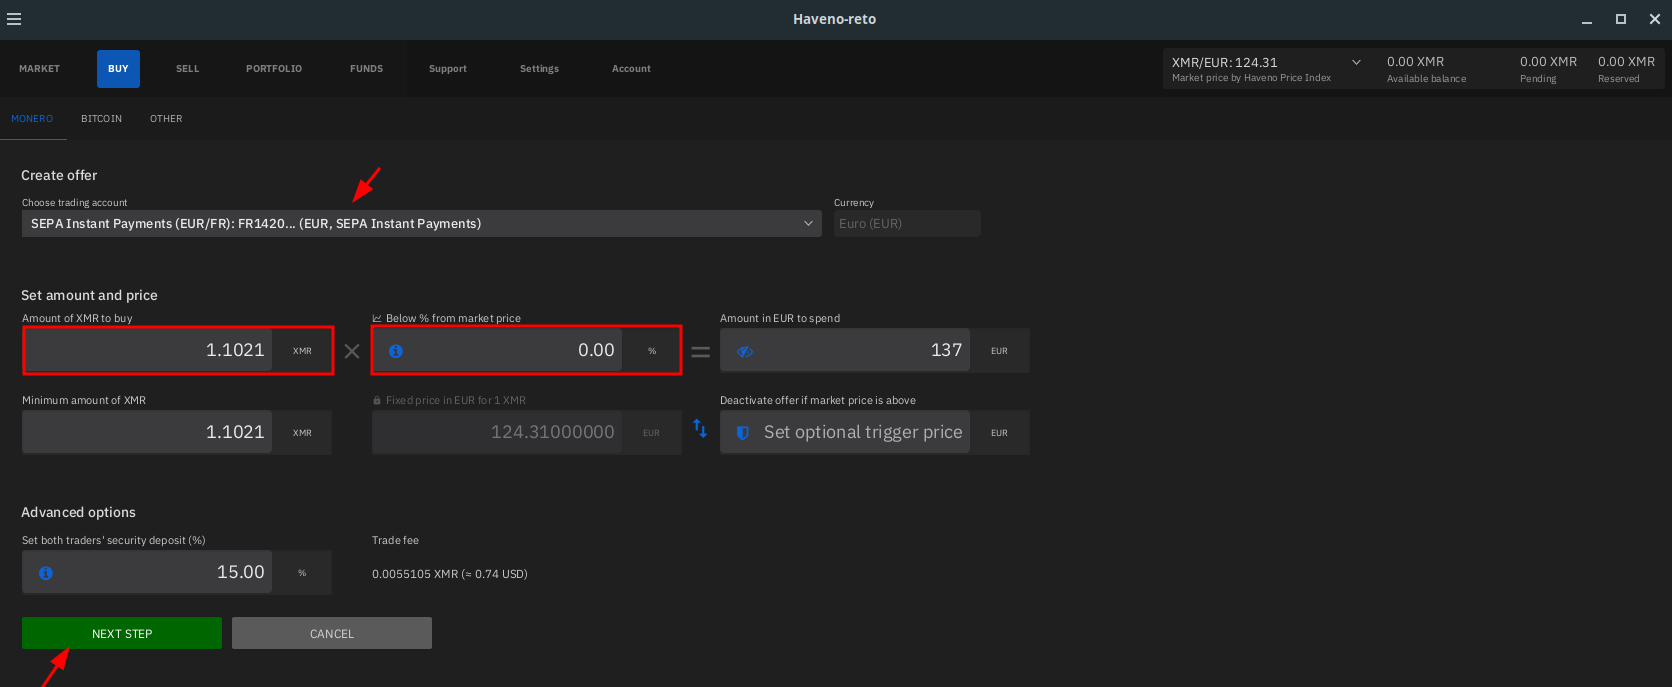Viewport: 1672px width, 687px height.
Task: Open the Portfolio section
Action: pos(274,69)
